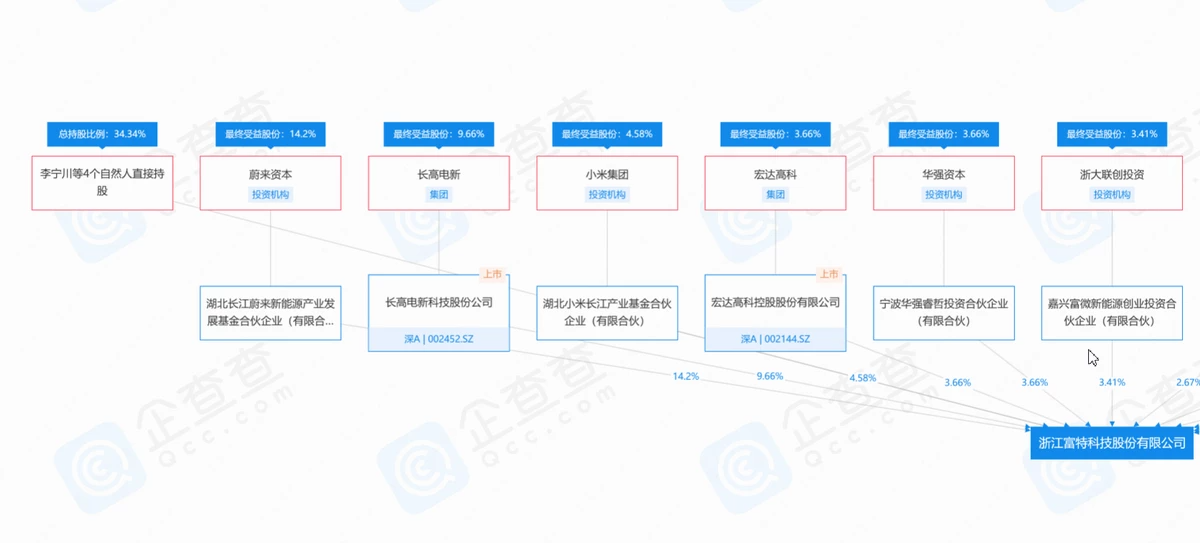Click the 2.67% edge percentage label

(1187, 382)
